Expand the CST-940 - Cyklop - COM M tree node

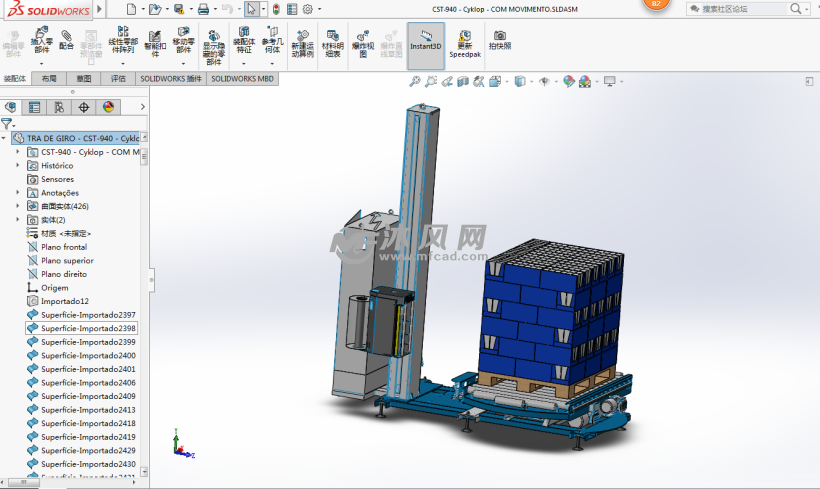tap(17, 152)
